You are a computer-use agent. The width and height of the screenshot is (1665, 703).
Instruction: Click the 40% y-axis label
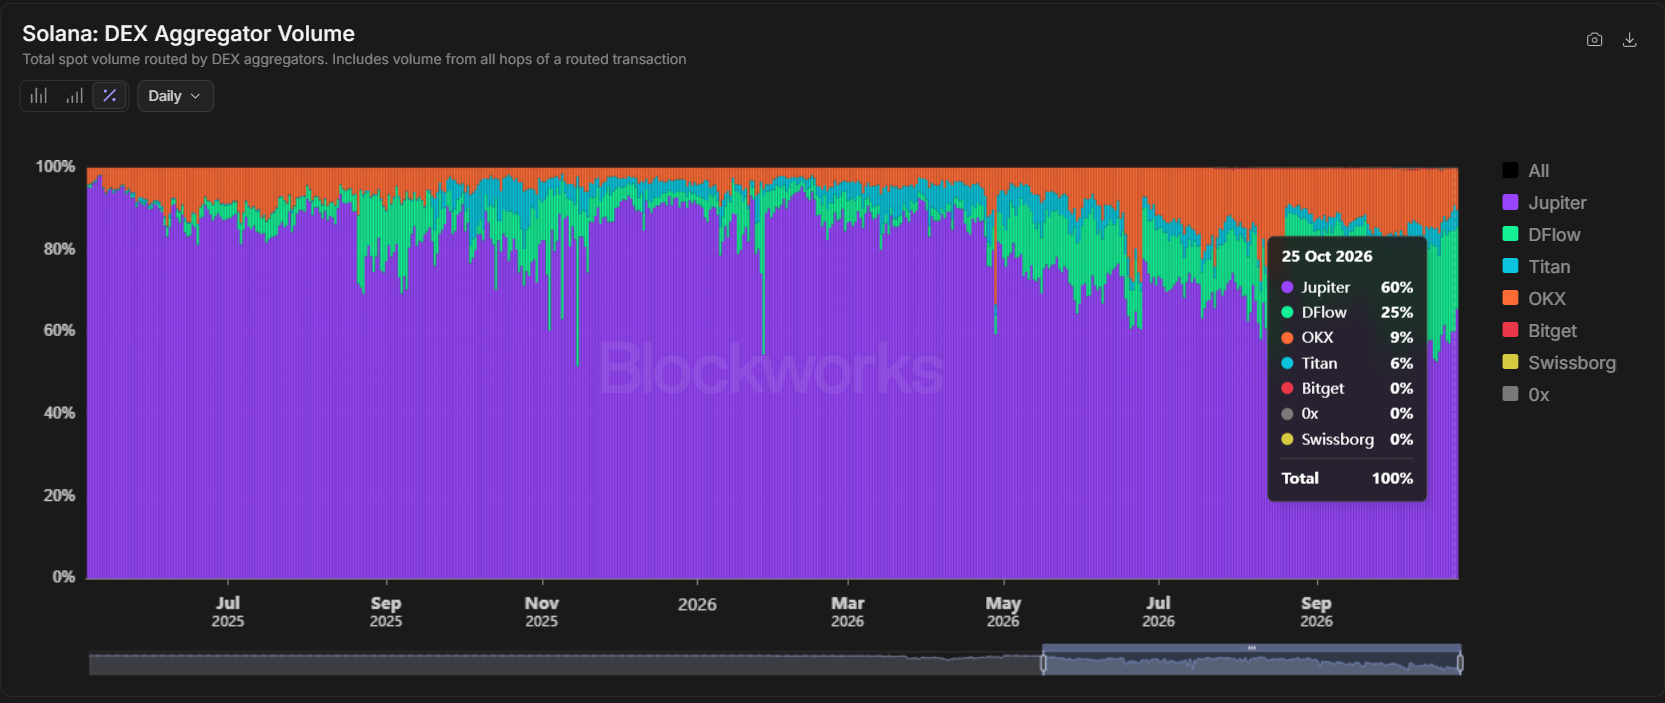[59, 412]
